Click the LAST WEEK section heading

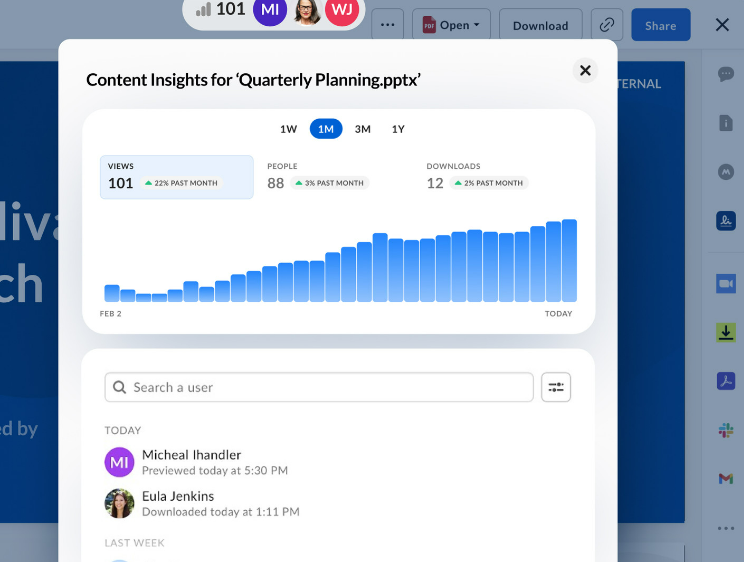click(134, 543)
